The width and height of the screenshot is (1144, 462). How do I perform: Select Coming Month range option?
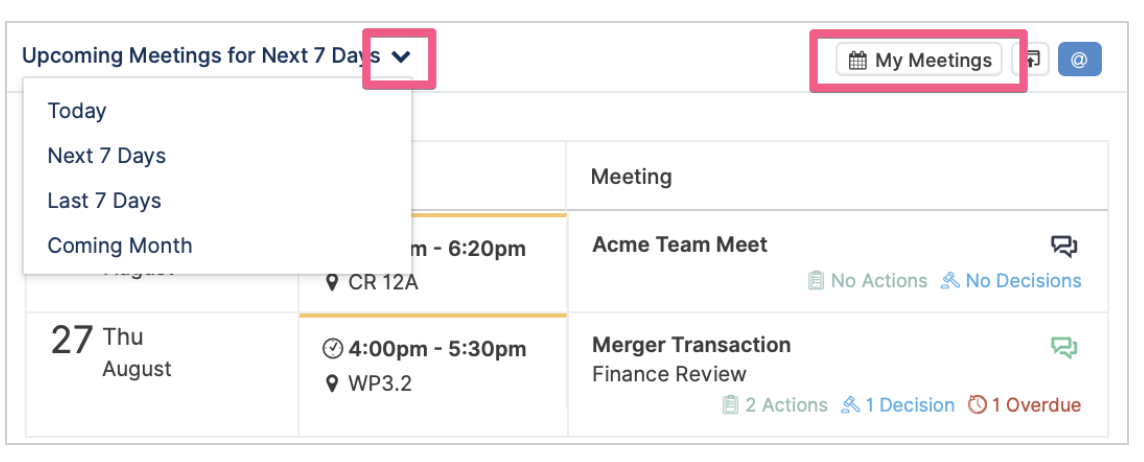pos(120,245)
